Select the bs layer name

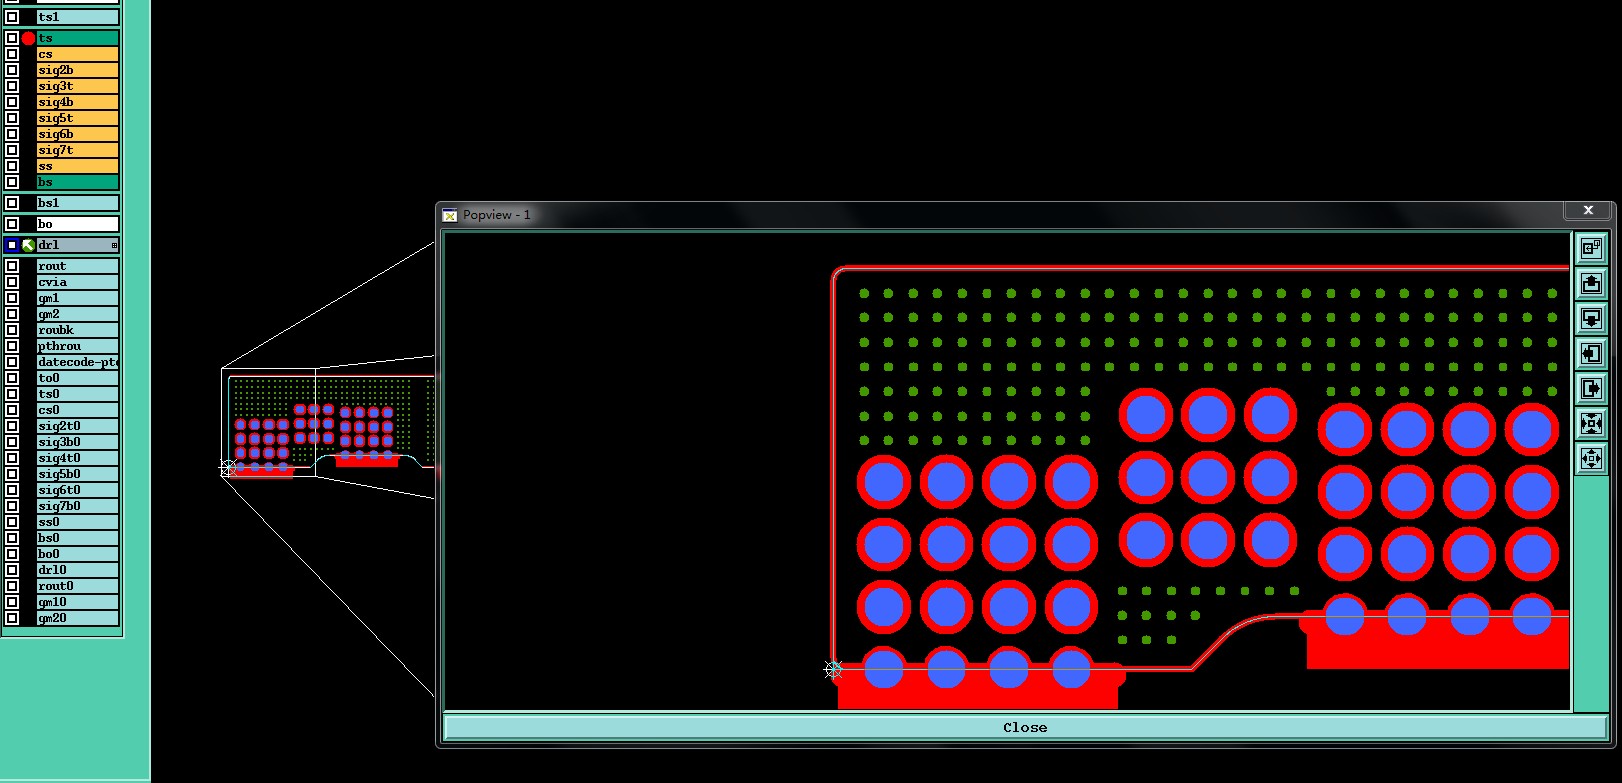click(78, 182)
